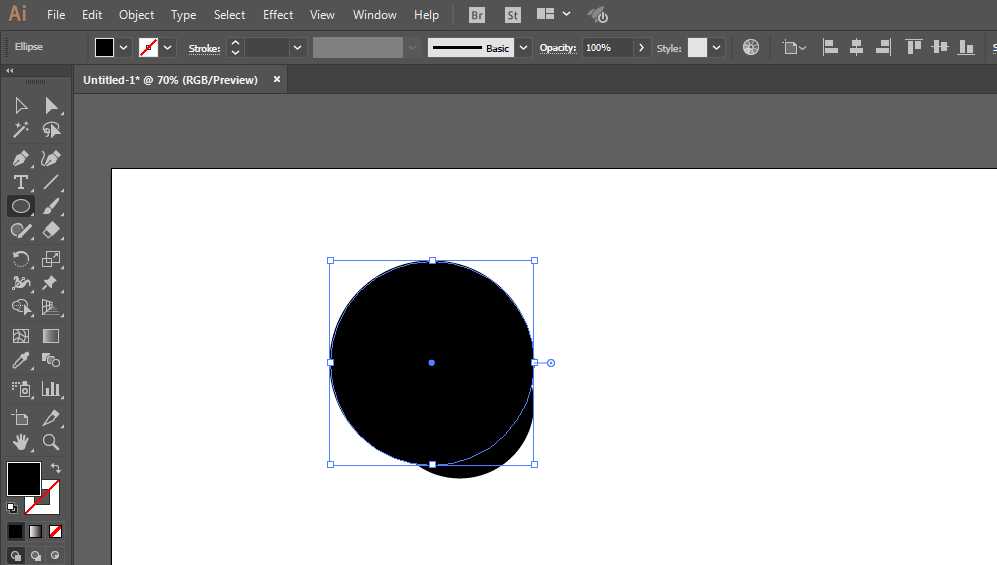Set paint mode to None
The image size is (997, 565).
pos(56,531)
